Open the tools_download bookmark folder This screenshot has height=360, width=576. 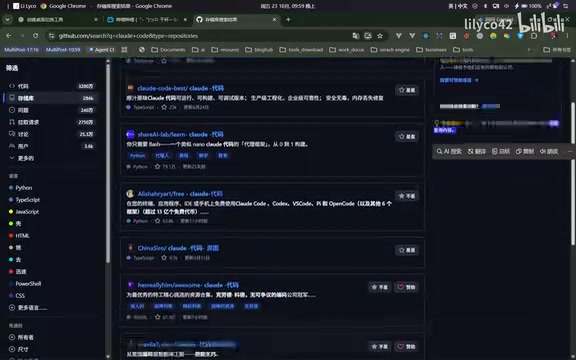pos(301,50)
